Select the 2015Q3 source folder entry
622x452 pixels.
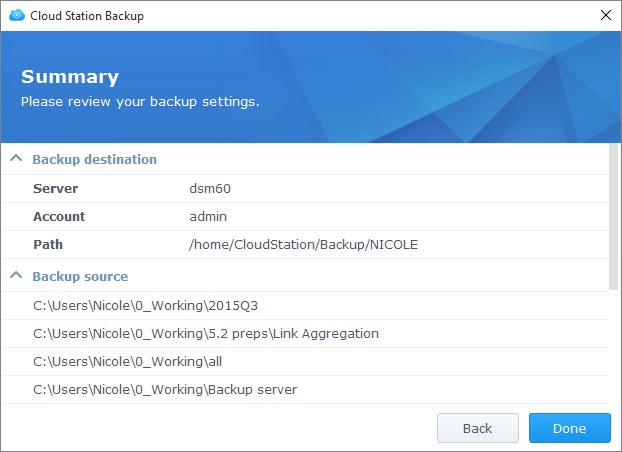pos(305,306)
